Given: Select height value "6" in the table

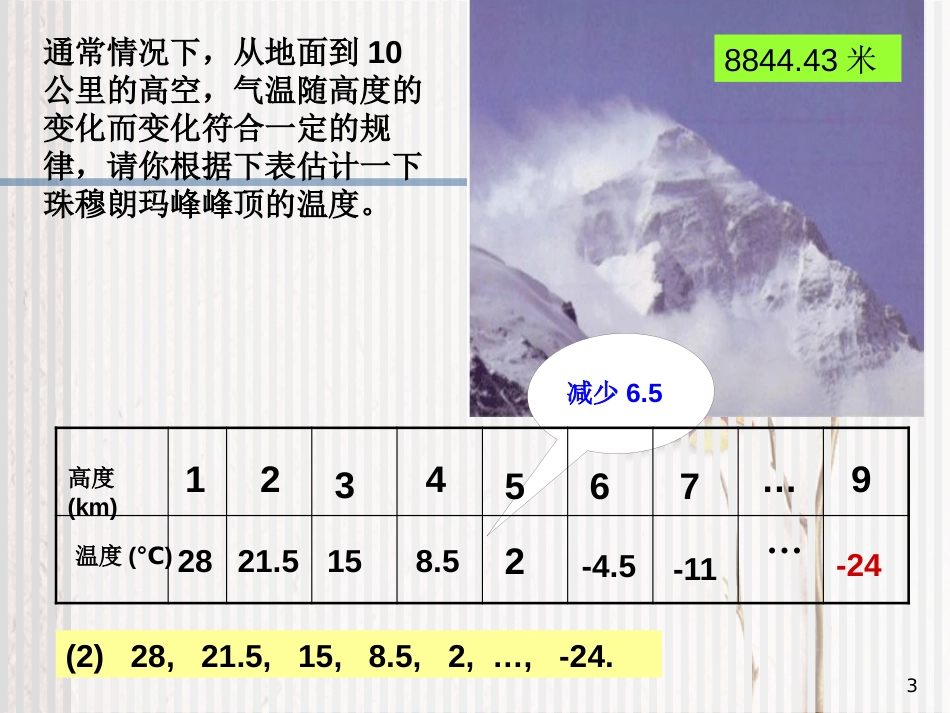Looking at the screenshot, I should click(x=599, y=487).
